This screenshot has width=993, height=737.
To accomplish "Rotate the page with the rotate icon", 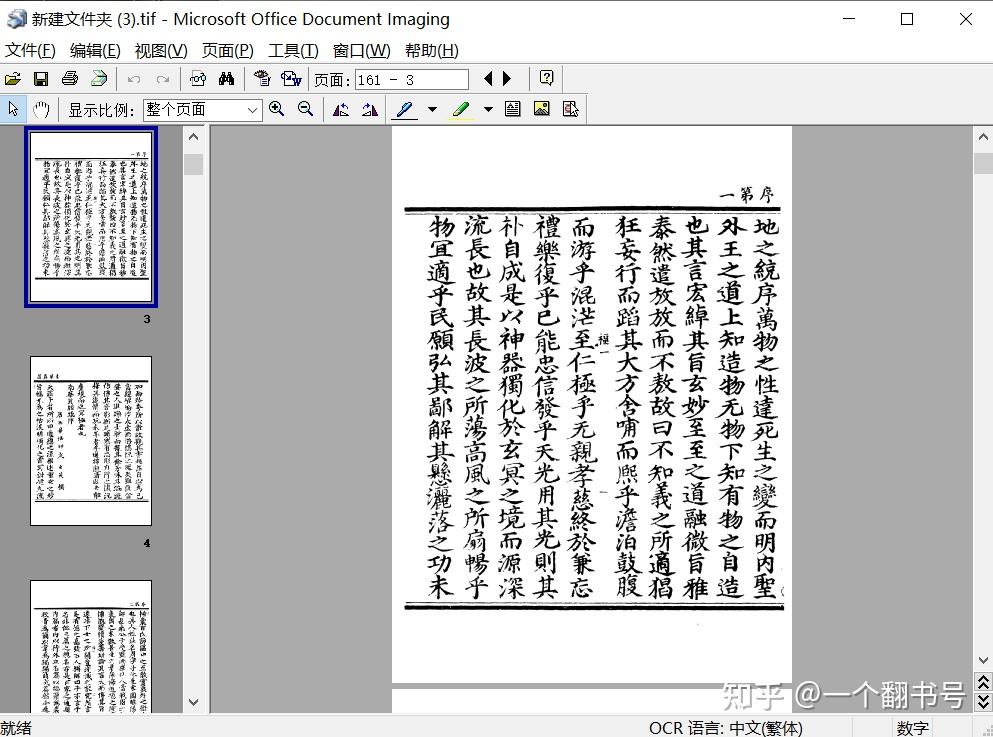I will [x=342, y=108].
